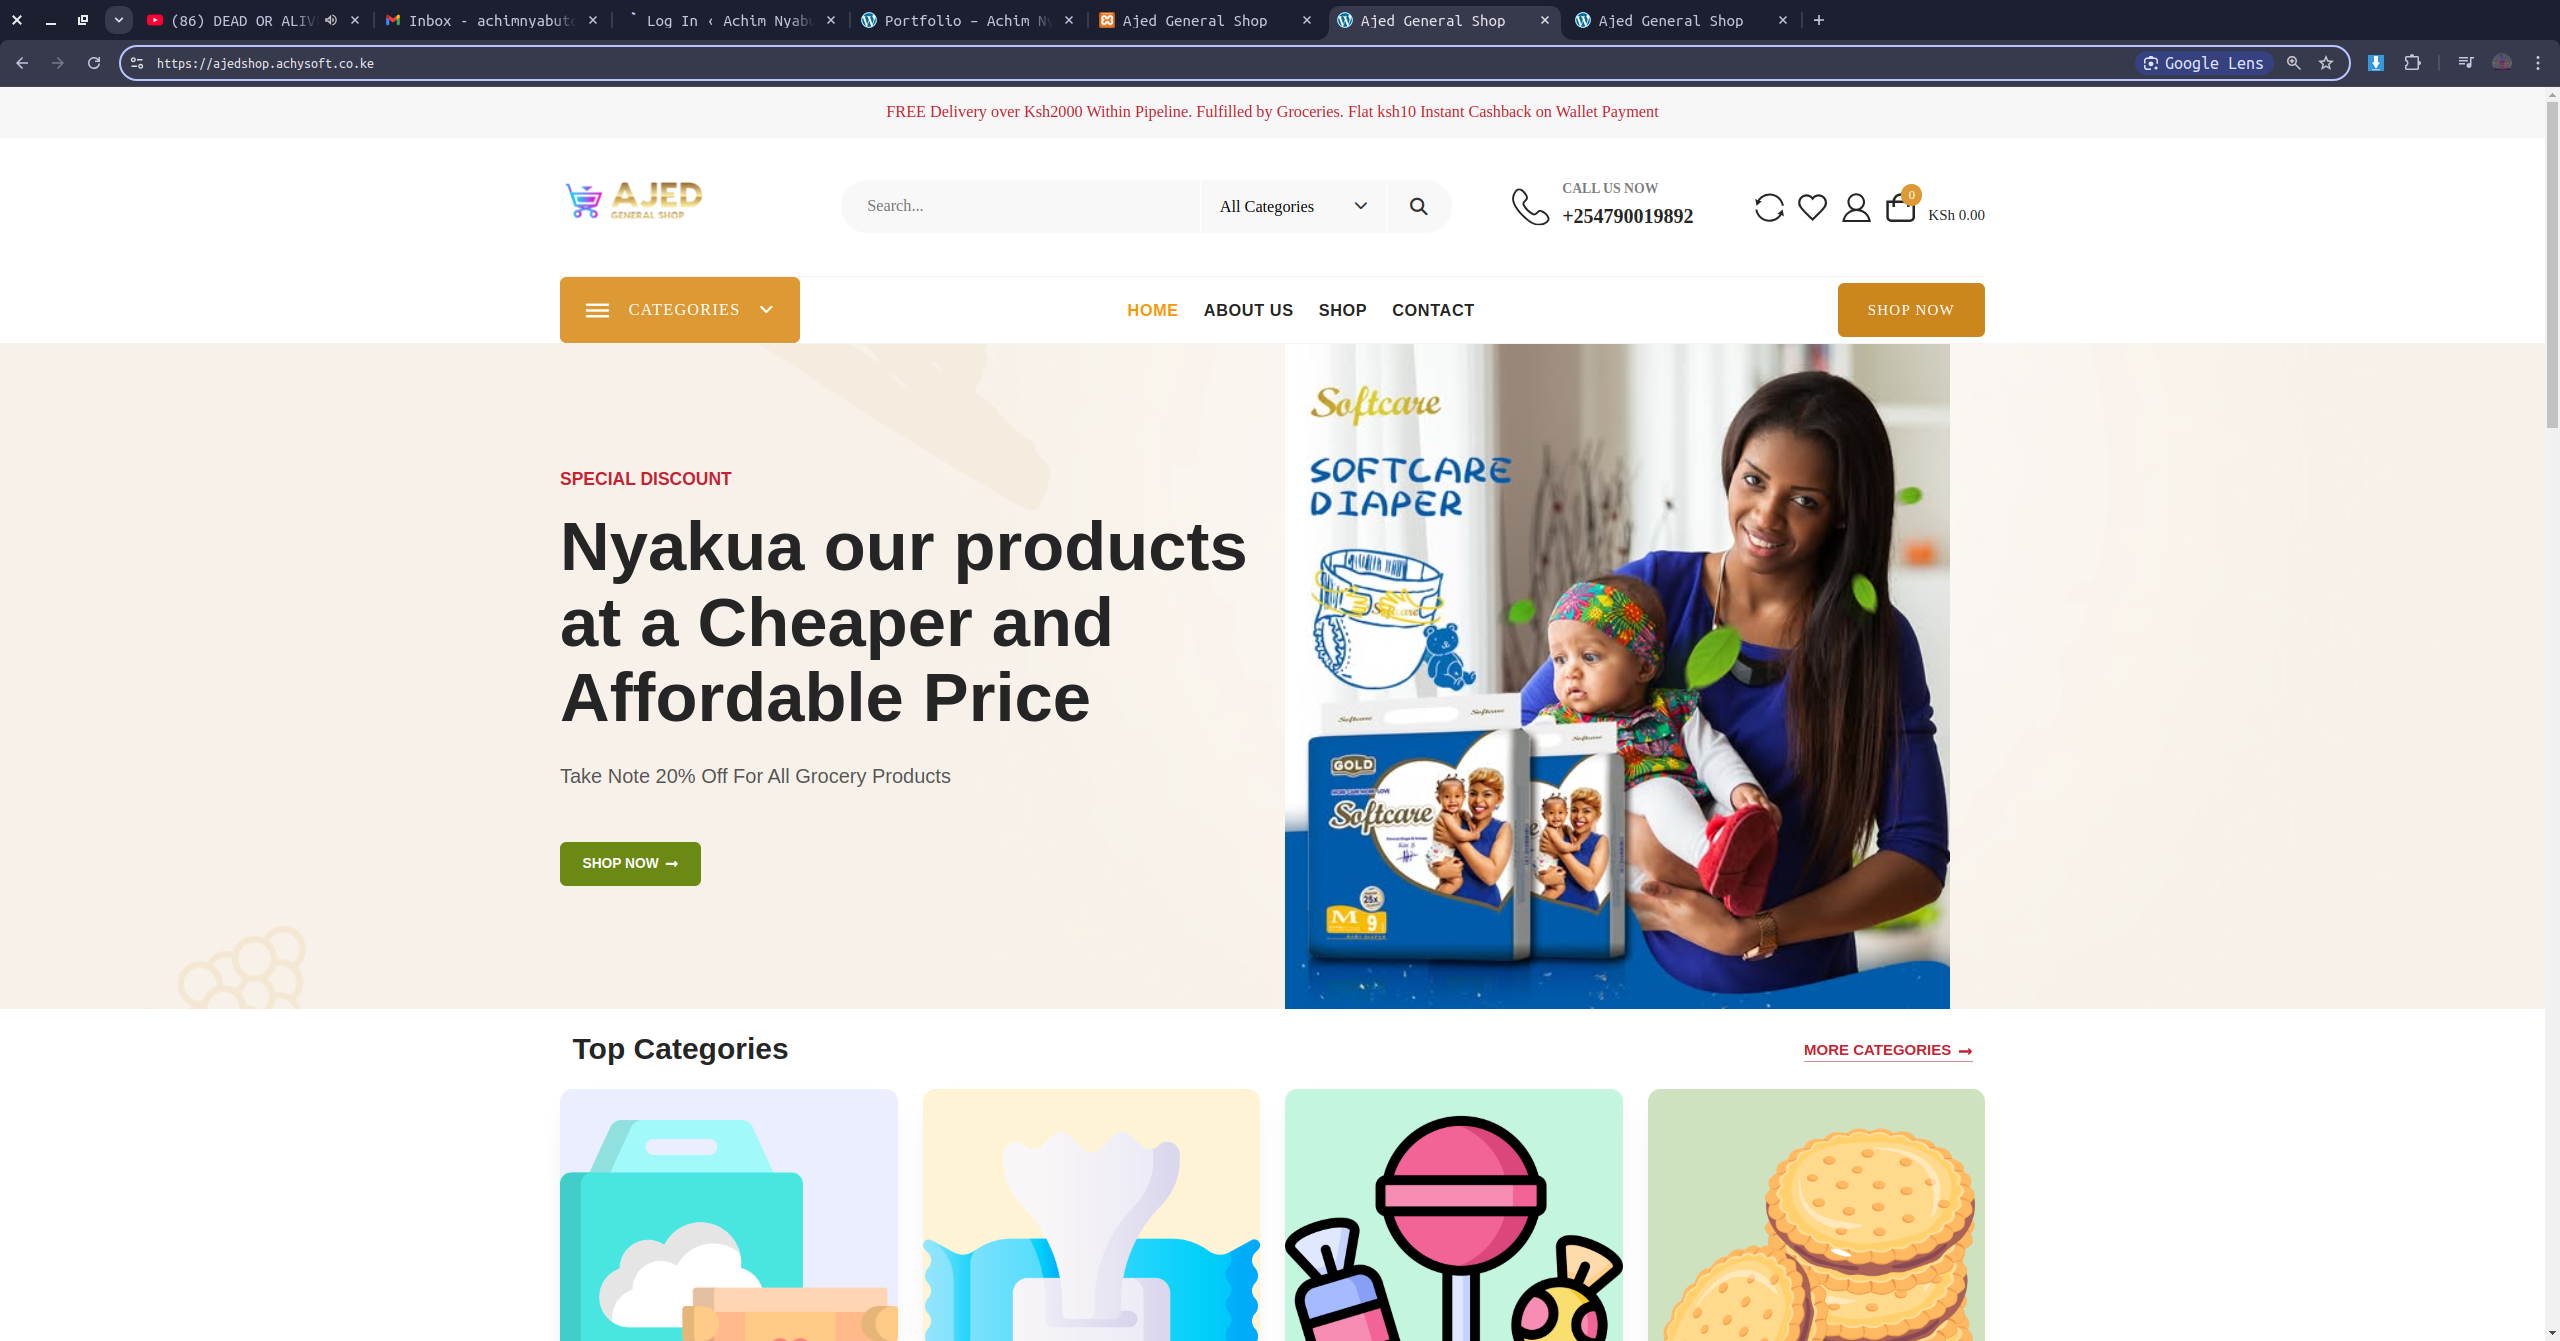2560x1341 pixels.
Task: Follow the MORE CATEGORIES link
Action: point(1887,1050)
